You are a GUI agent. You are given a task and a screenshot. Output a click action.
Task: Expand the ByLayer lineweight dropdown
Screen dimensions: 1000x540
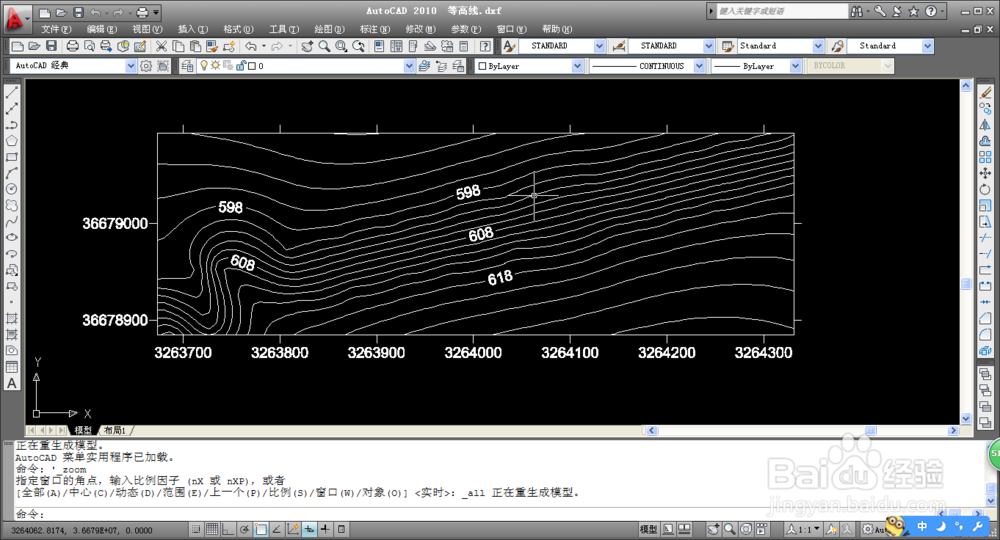coord(795,66)
